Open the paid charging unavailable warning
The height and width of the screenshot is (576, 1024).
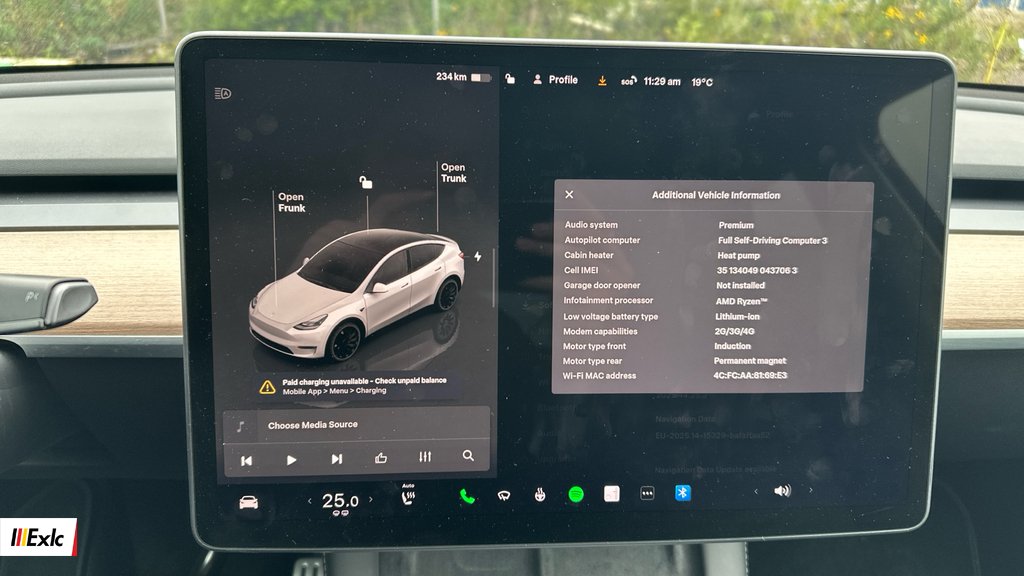(x=356, y=386)
